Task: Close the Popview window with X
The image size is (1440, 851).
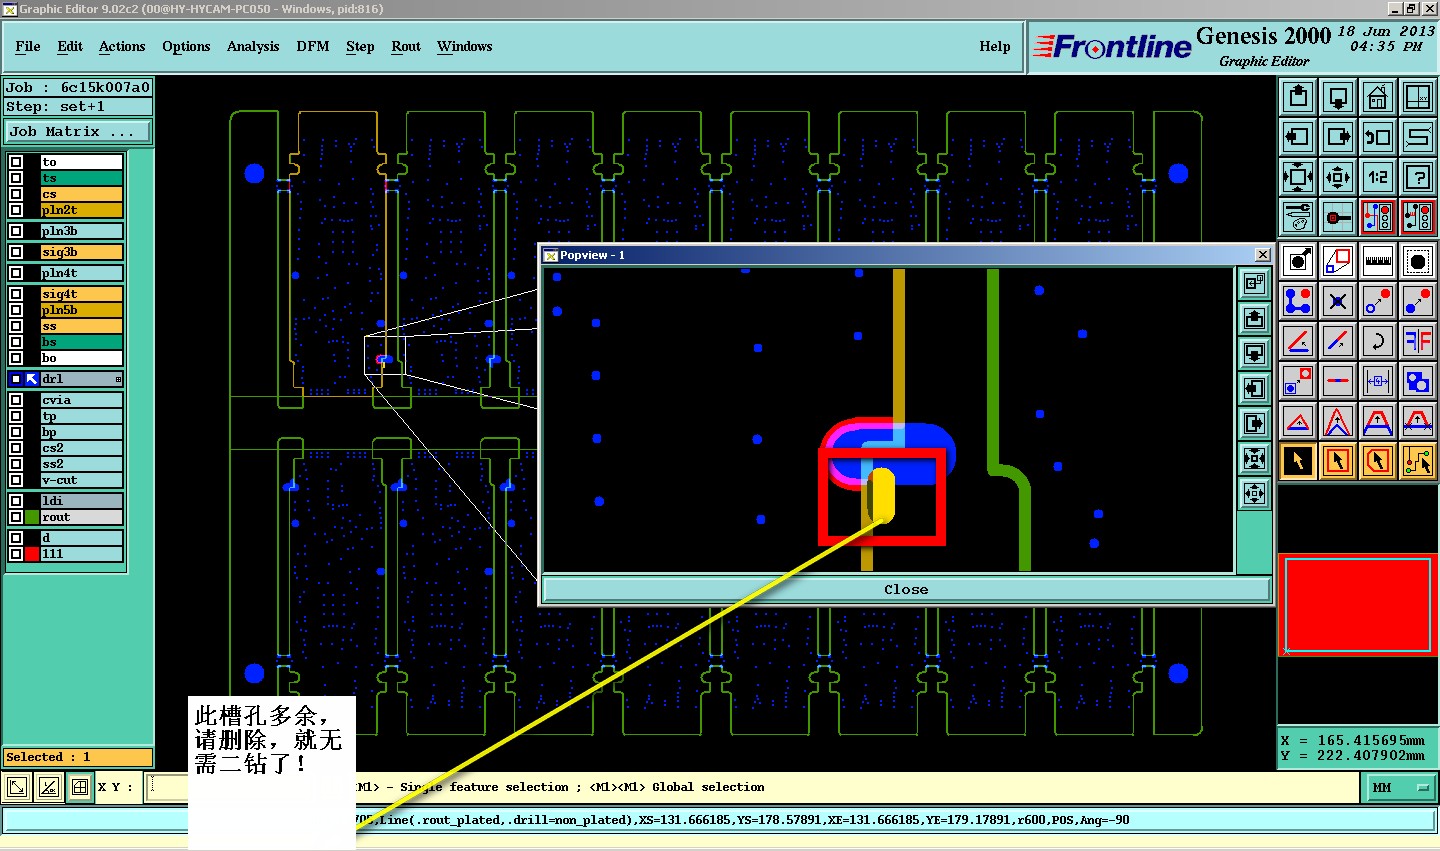Action: click(x=1262, y=255)
